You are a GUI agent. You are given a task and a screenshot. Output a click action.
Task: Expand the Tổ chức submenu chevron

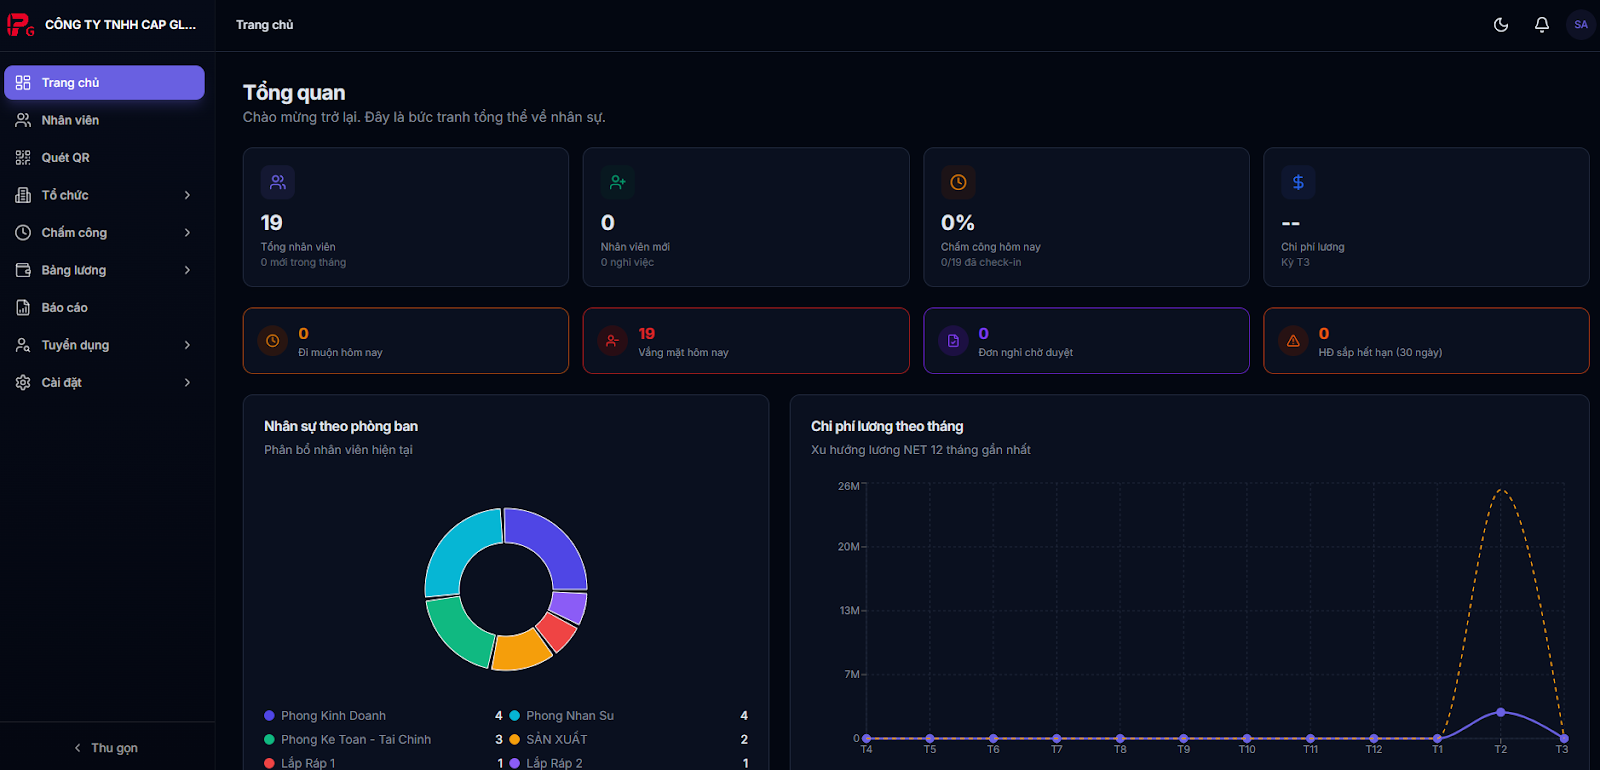tap(187, 195)
